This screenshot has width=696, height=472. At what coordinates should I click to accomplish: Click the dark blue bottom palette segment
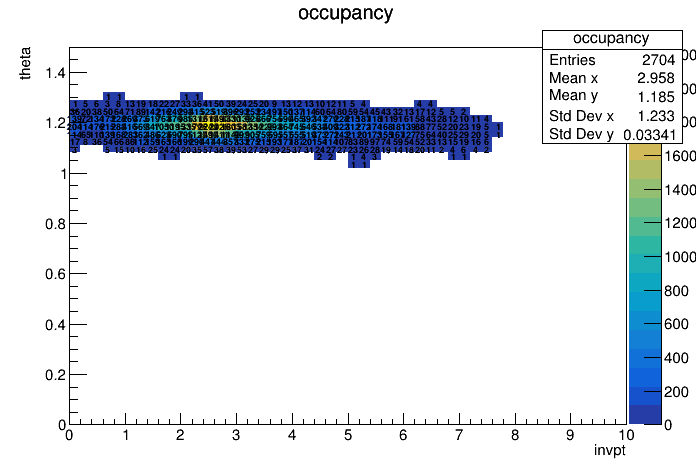645,415
